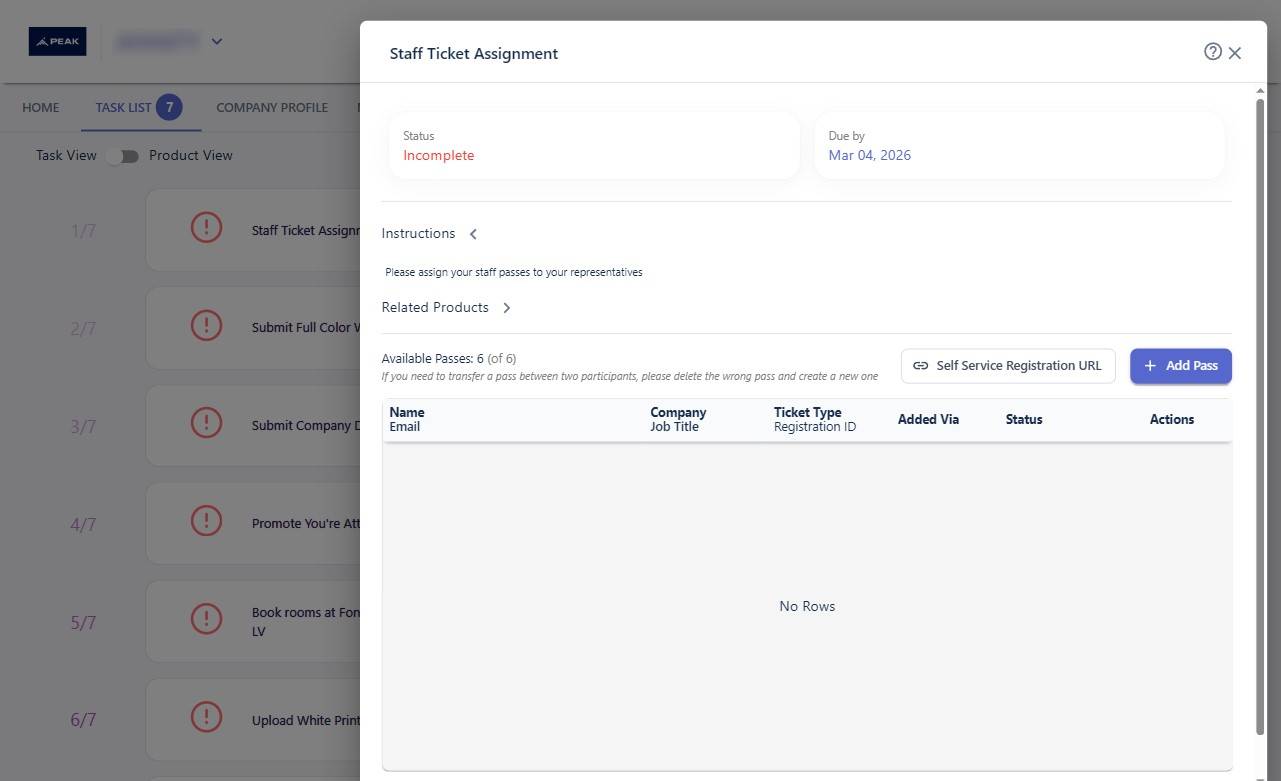Expand the Related Products section
Image resolution: width=1281 pixels, height=781 pixels.
[506, 308]
